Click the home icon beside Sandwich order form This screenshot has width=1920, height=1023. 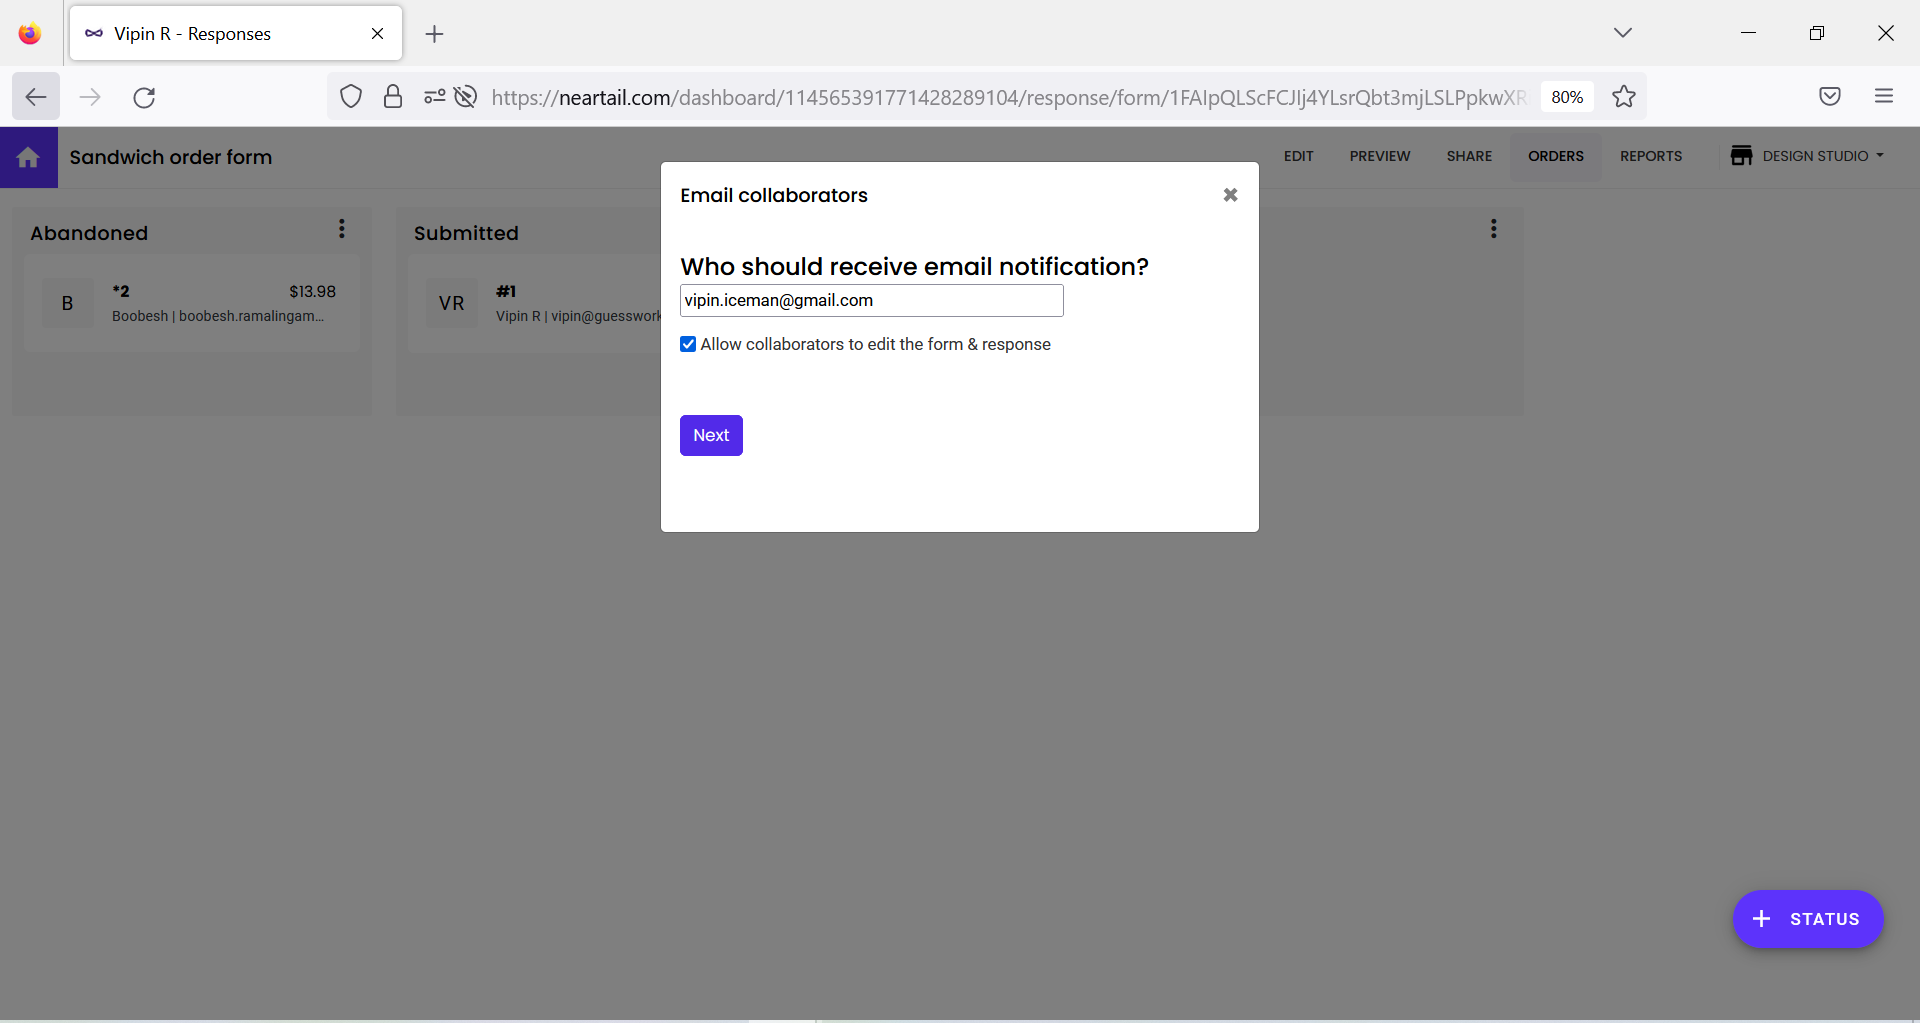[28, 157]
